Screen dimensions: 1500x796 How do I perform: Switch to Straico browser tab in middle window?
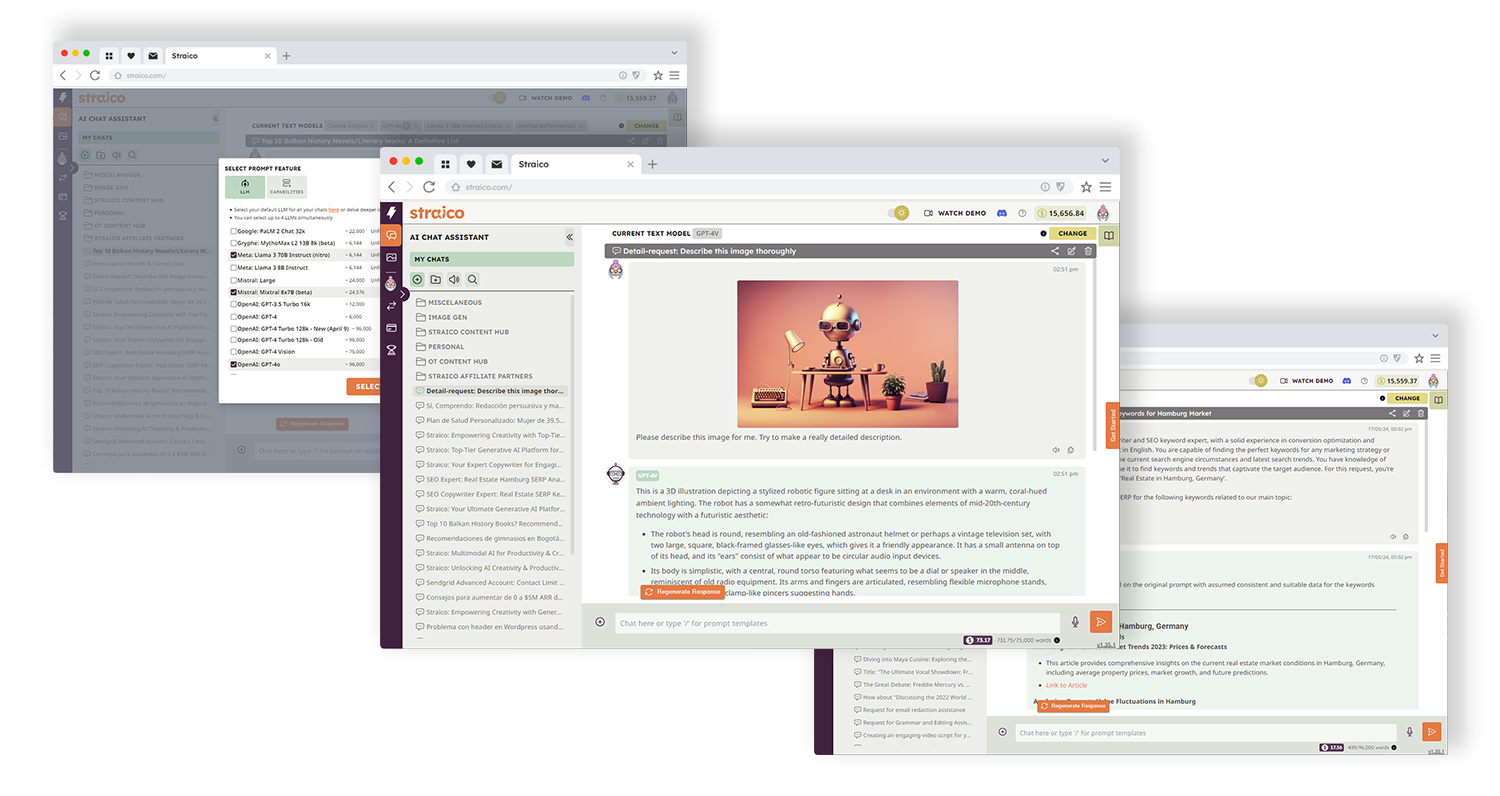point(574,164)
